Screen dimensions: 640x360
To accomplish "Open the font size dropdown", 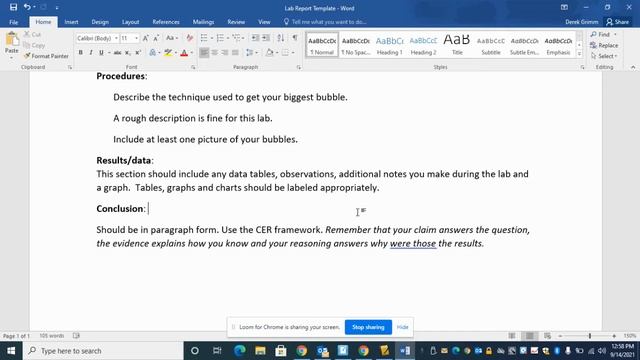I will point(136,38).
